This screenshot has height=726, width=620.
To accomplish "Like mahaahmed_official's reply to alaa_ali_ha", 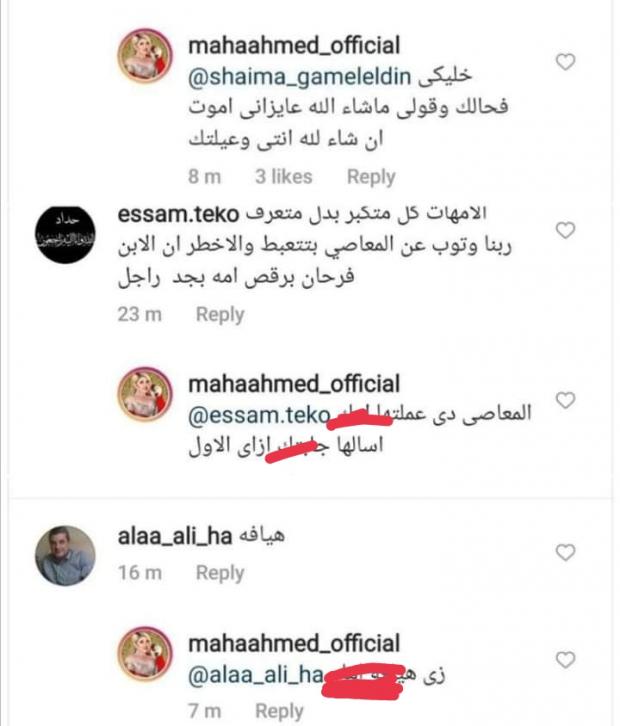I will click(x=565, y=659).
